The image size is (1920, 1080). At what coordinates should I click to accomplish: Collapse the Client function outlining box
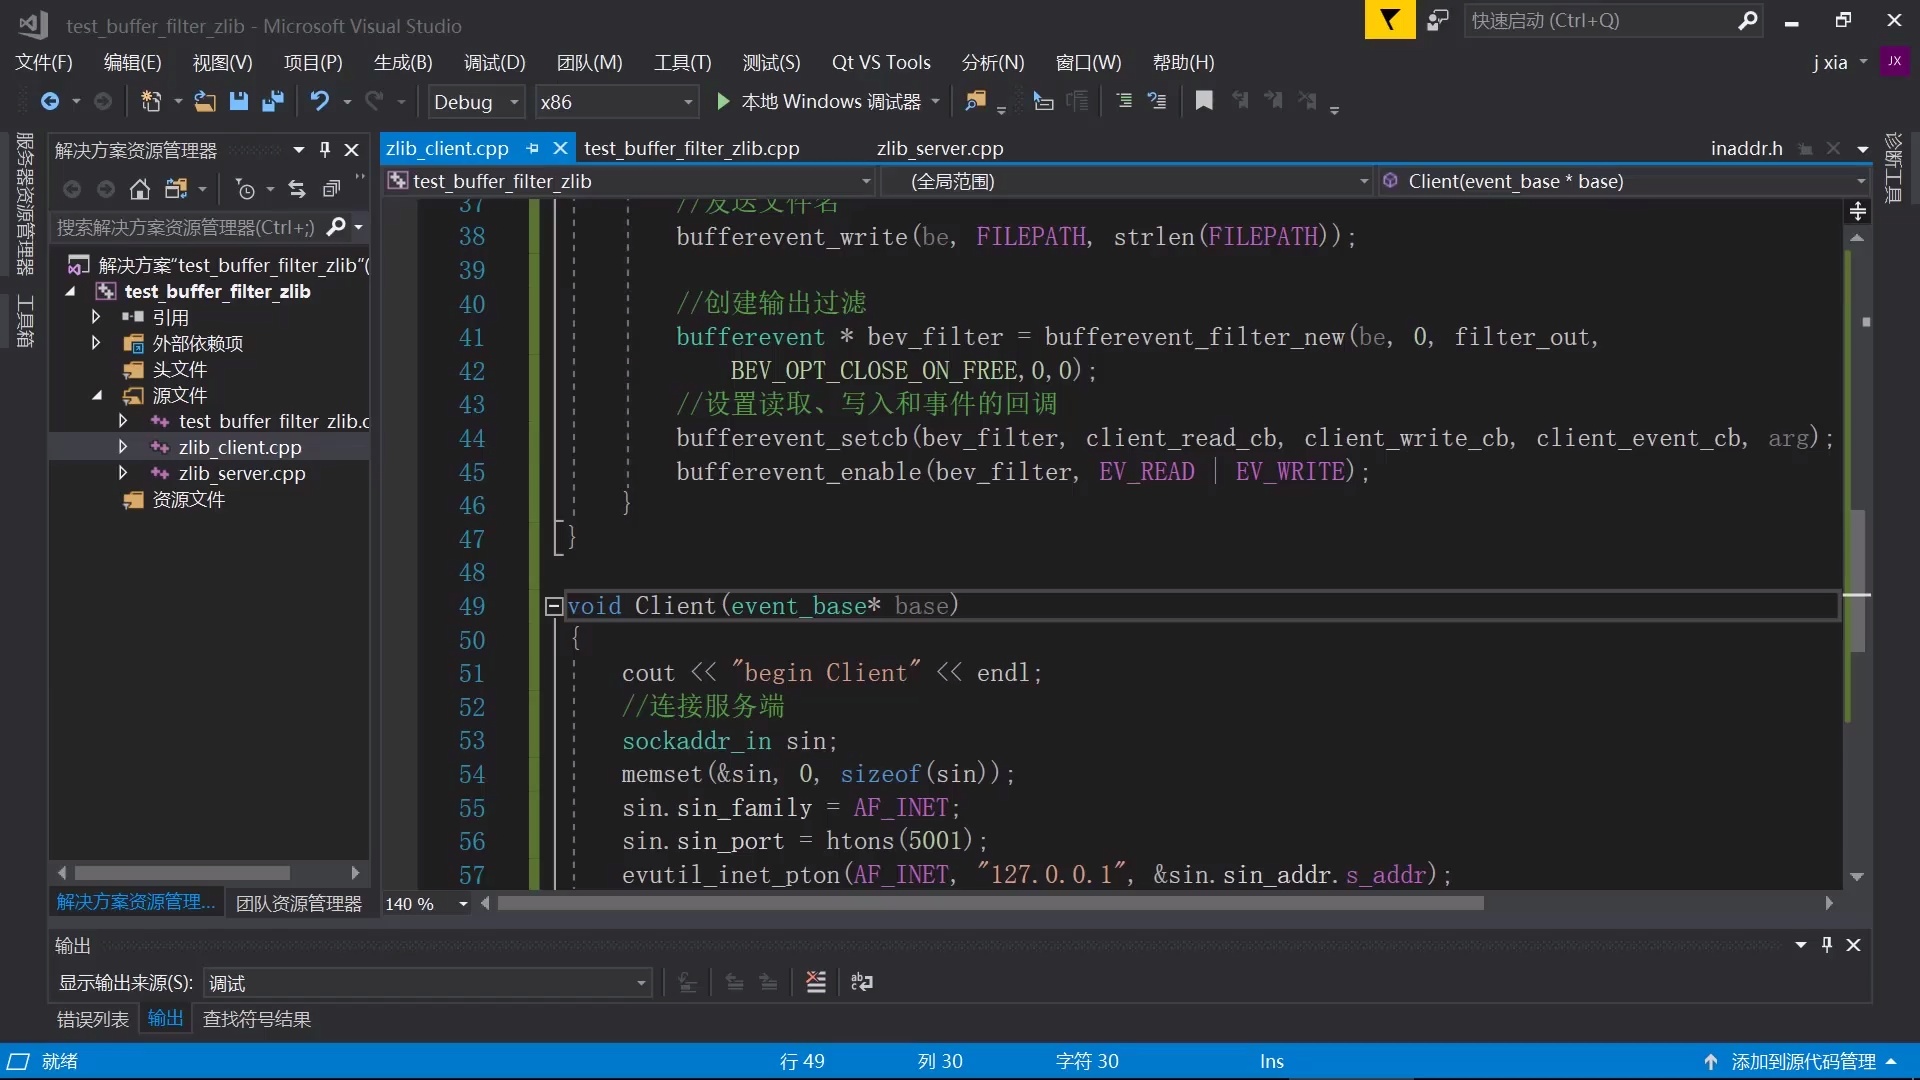coord(553,606)
